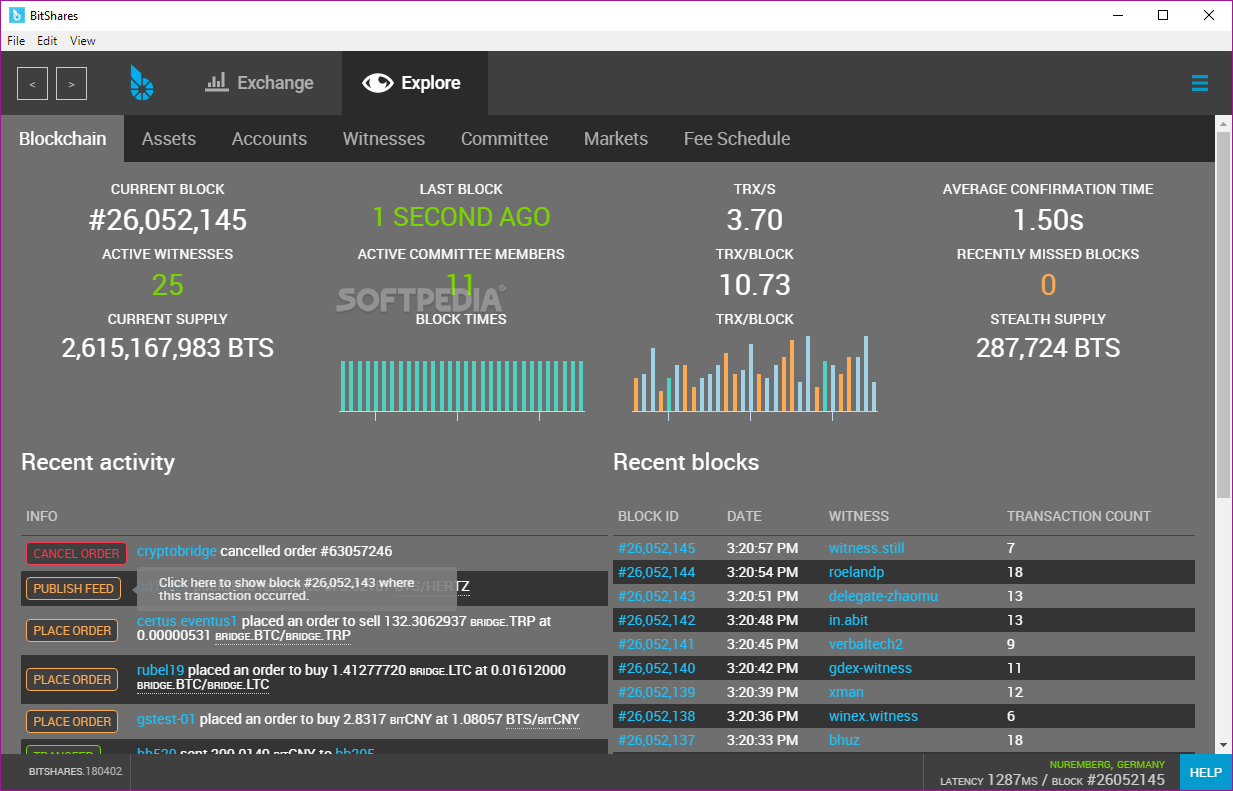Open block #26,052,139 link
This screenshot has width=1233, height=791.
click(656, 692)
